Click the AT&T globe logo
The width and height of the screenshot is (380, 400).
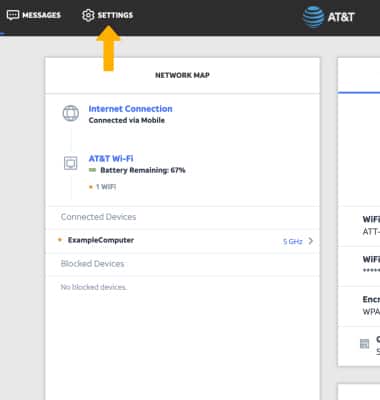click(313, 17)
